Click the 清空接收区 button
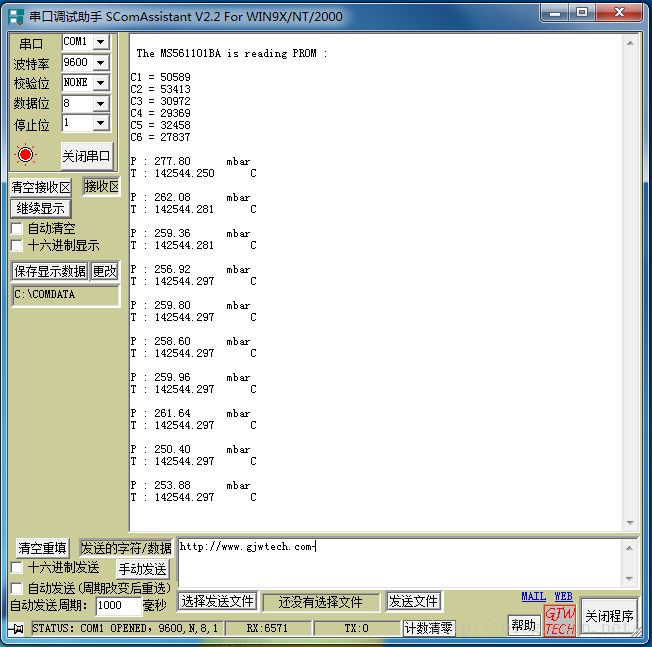The width and height of the screenshot is (652, 647). point(41,187)
